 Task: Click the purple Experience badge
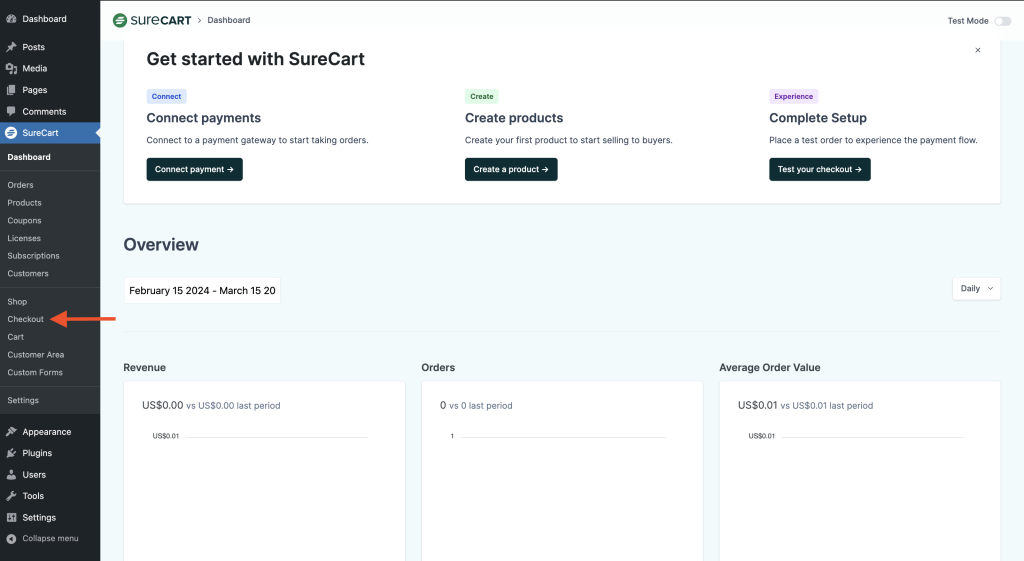pos(793,97)
